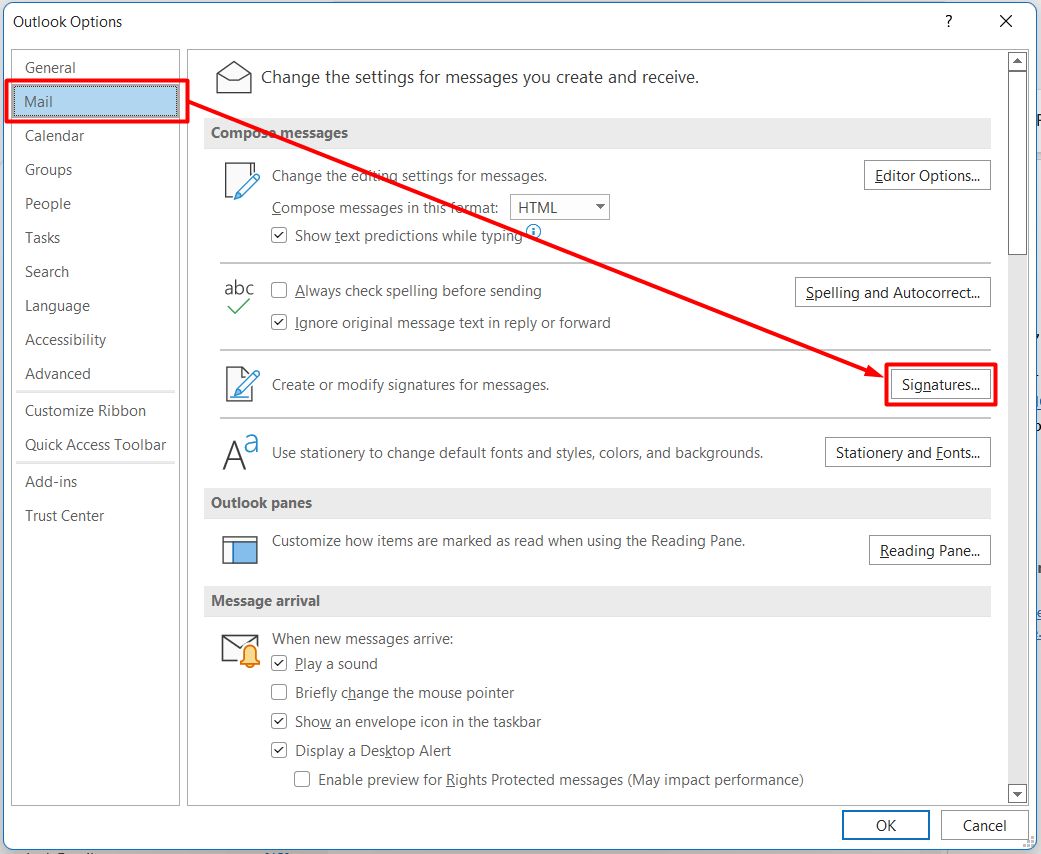Screen dimensions: 1041x854
Task: Select the Add-ins category
Action: 96,481
